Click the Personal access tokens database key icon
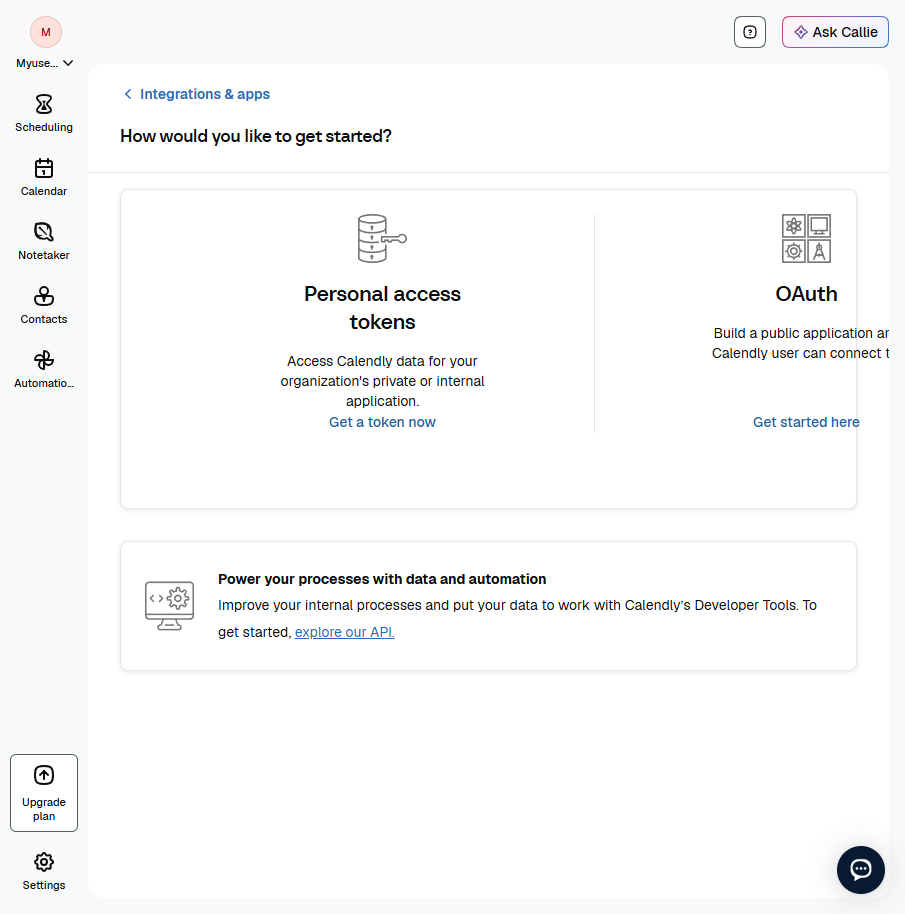The image size is (905, 914). pos(382,238)
